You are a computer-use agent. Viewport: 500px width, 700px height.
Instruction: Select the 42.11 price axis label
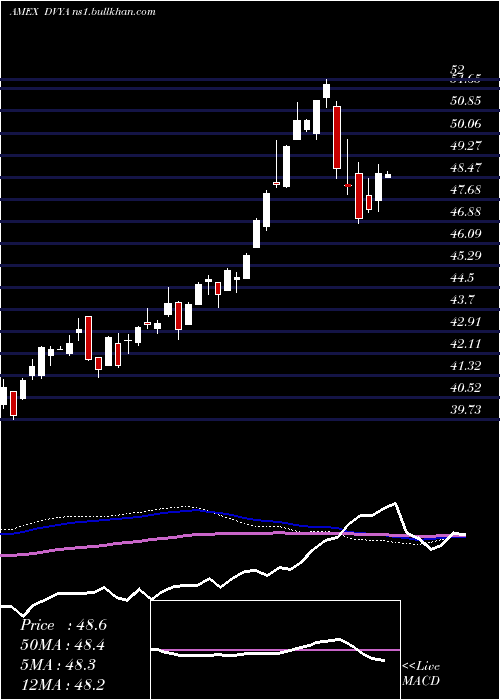point(466,344)
